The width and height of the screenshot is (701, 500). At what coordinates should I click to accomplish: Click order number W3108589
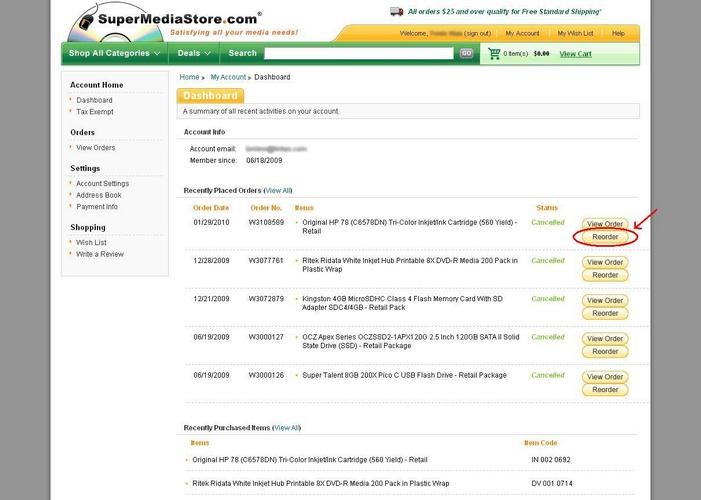pos(266,222)
